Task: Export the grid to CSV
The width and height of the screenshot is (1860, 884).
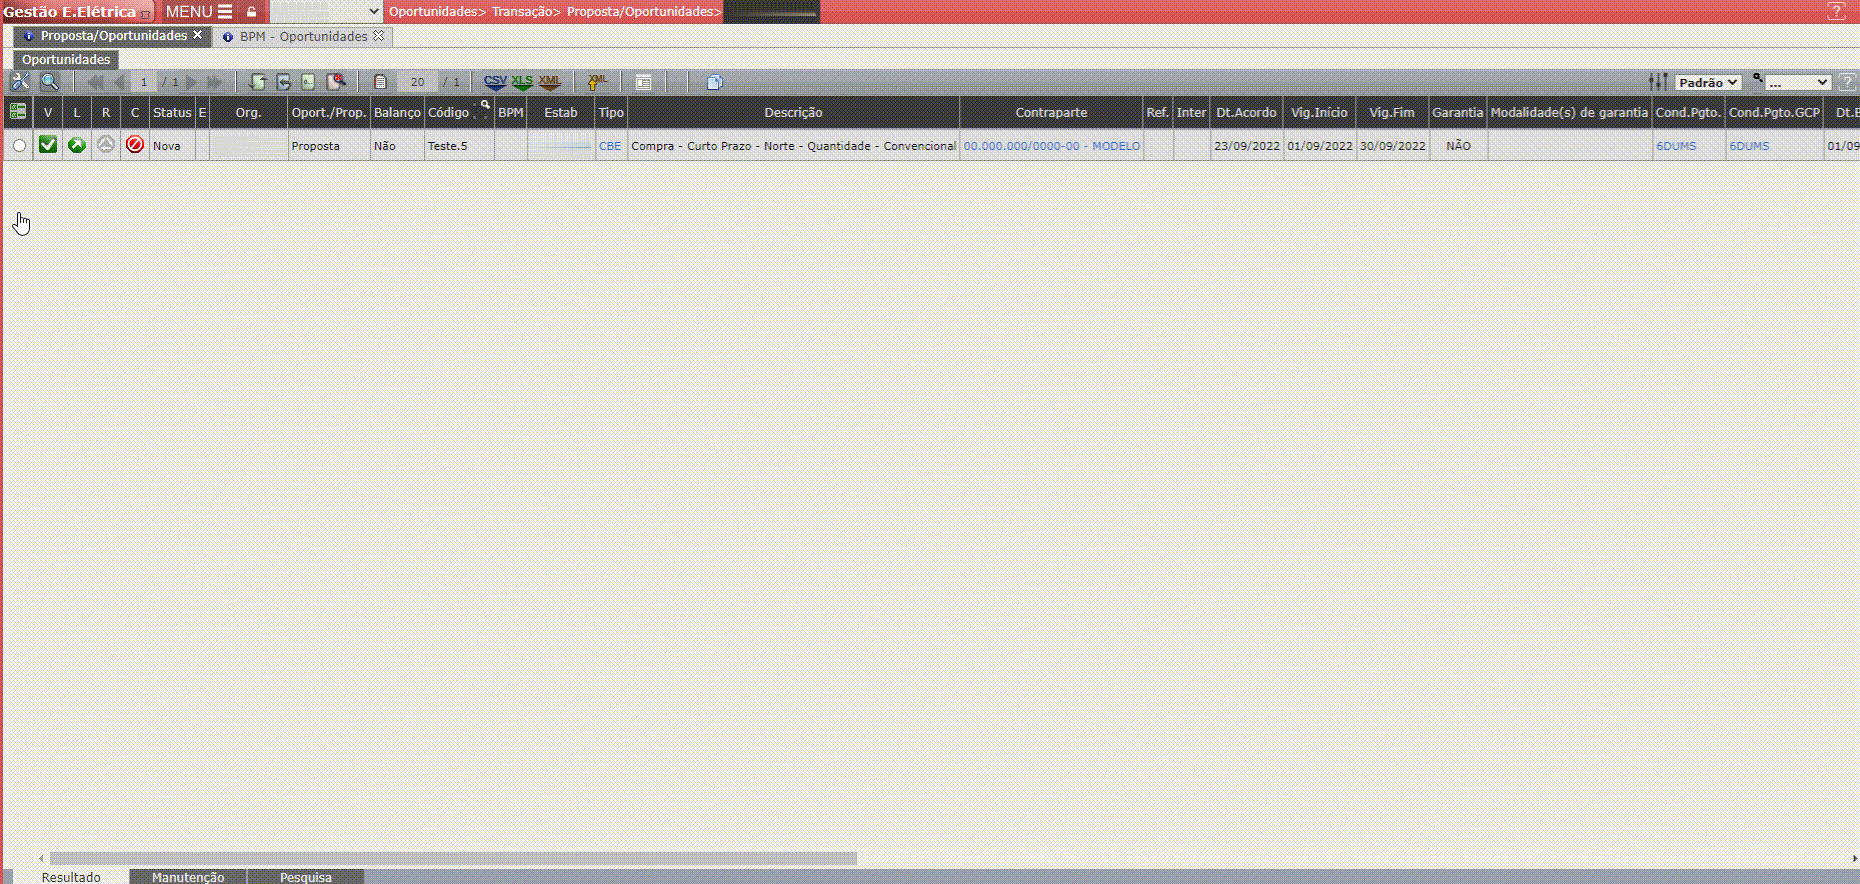Action: [495, 82]
